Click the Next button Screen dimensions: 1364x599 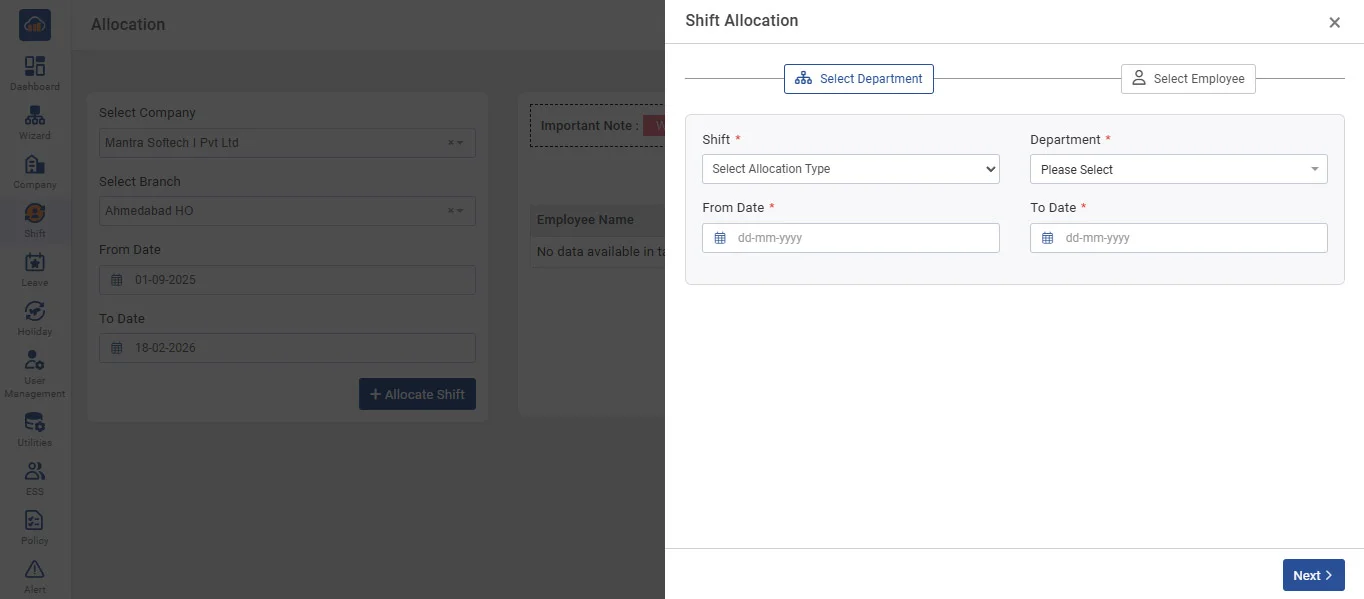[1312, 575]
